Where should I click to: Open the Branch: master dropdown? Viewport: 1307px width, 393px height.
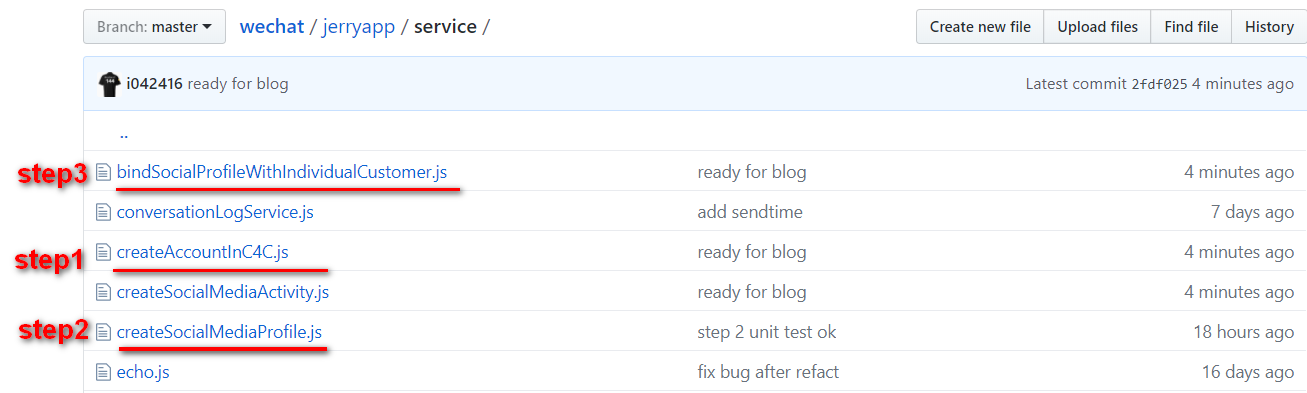pos(154,27)
